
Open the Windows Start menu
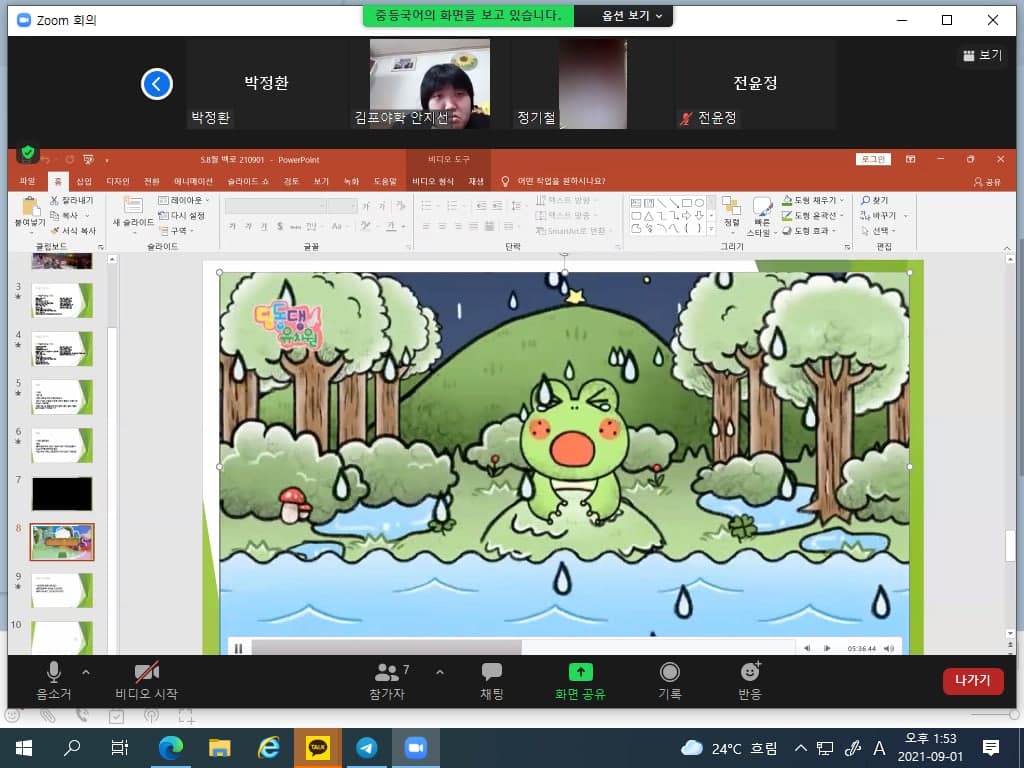tap(24, 748)
